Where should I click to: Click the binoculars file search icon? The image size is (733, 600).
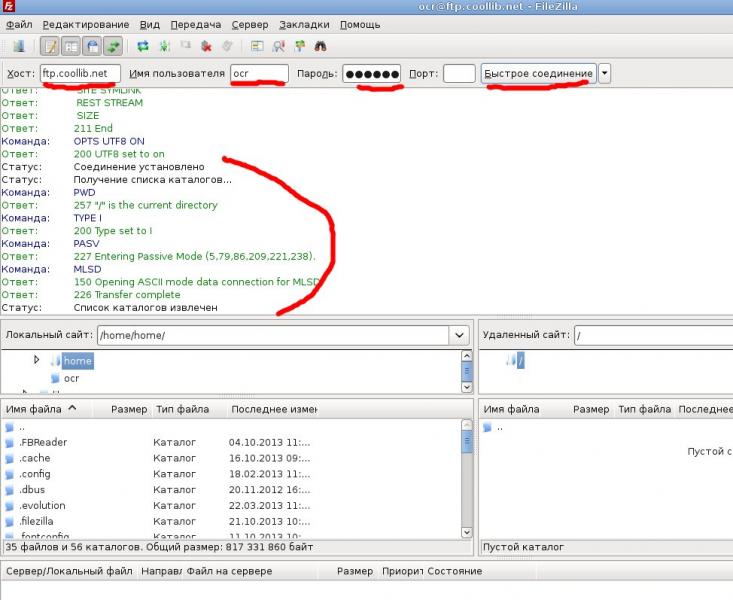[x=321, y=46]
